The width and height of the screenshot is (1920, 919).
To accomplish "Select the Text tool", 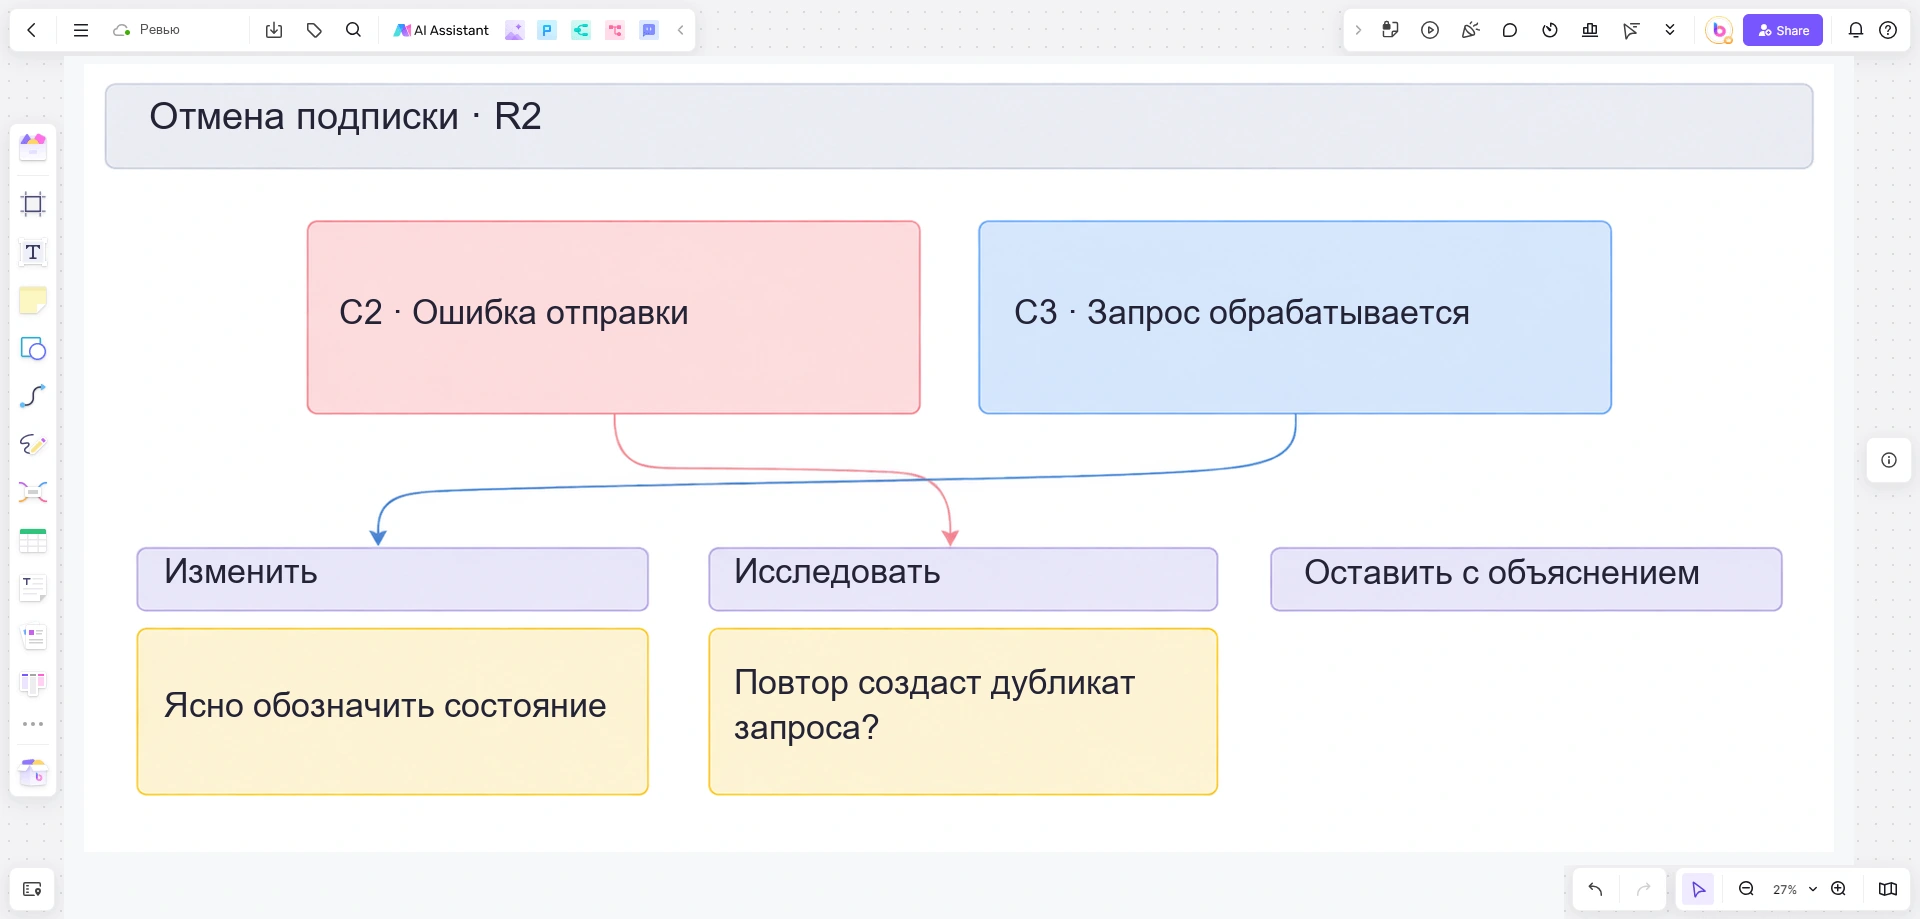I will [x=33, y=252].
